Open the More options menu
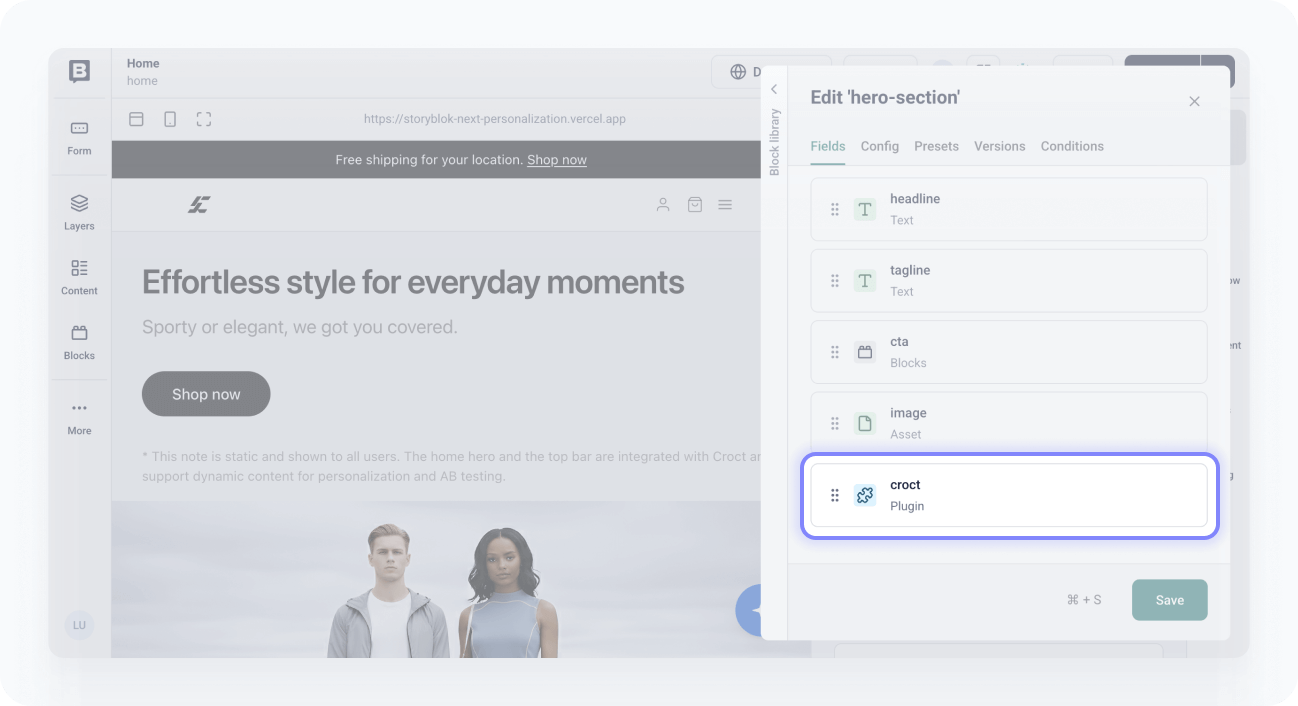1298x706 pixels. tap(79, 417)
